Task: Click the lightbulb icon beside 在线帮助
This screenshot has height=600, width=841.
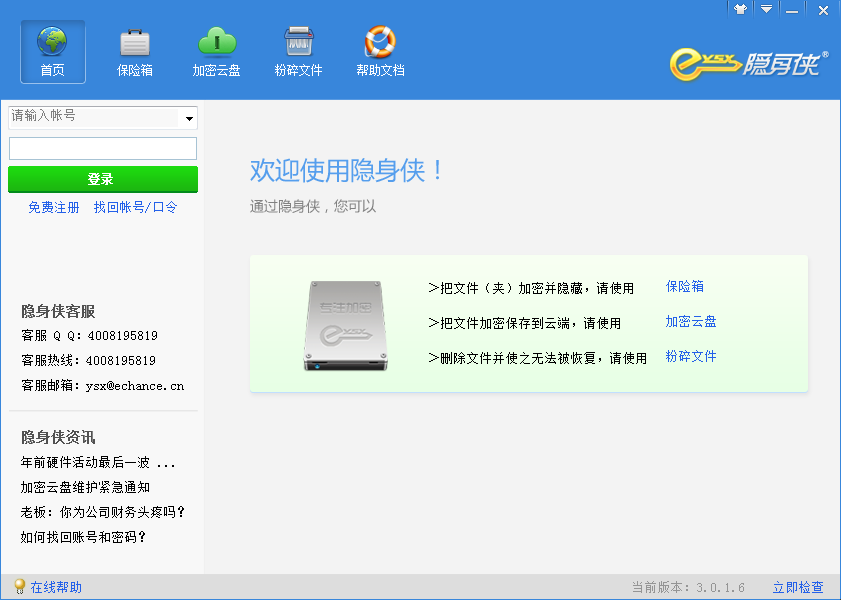Action: click(x=19, y=587)
